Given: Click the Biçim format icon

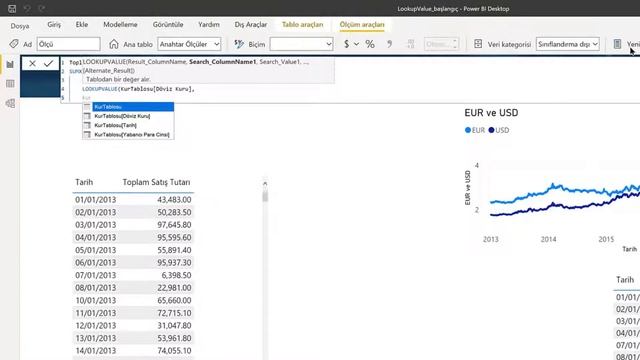Looking at the screenshot, I should [239, 44].
